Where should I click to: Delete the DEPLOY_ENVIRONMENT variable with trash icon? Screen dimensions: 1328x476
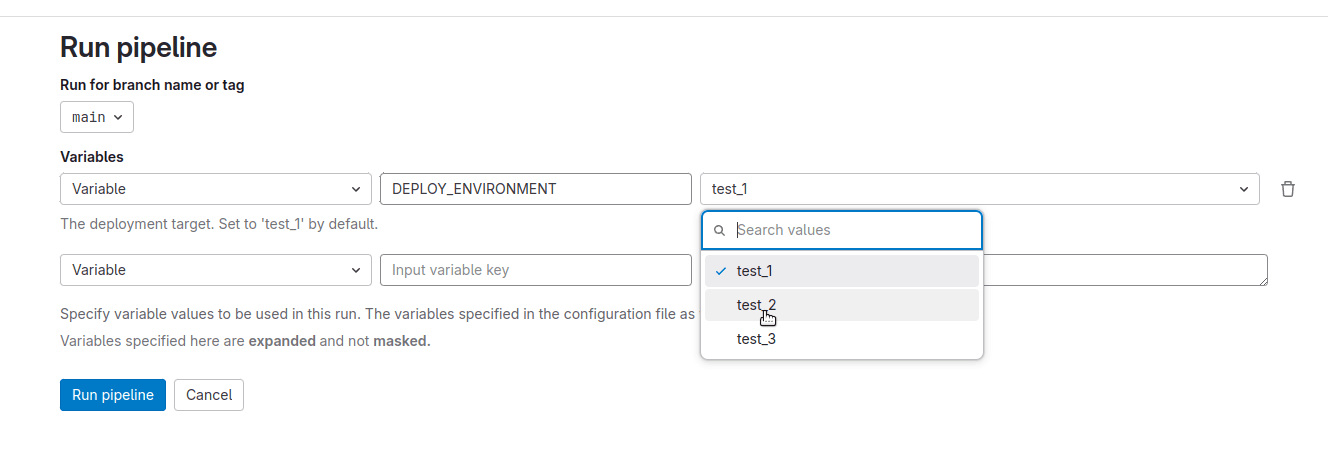click(x=1288, y=189)
